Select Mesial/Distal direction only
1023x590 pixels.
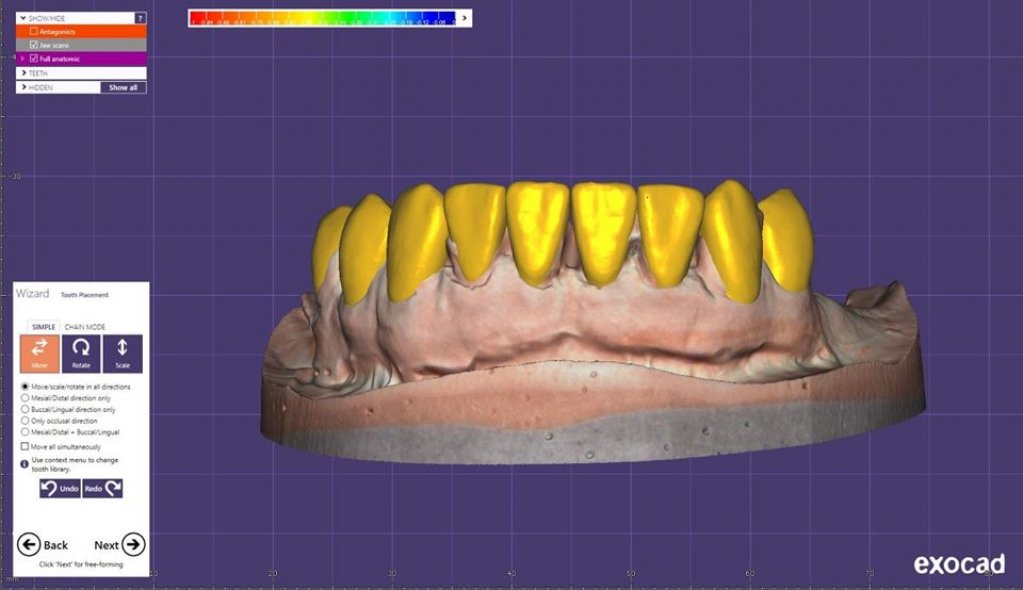click(25, 397)
